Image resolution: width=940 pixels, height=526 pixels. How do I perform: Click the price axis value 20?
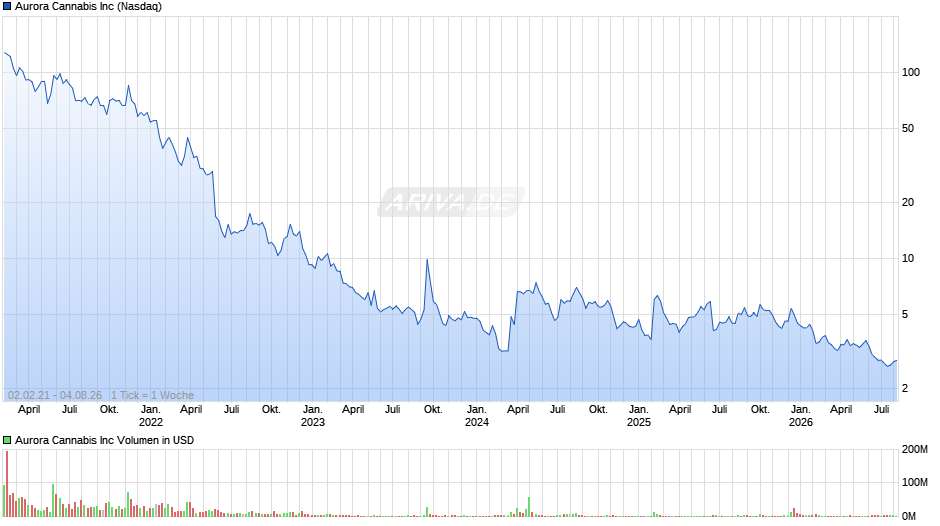pyautogui.click(x=908, y=202)
